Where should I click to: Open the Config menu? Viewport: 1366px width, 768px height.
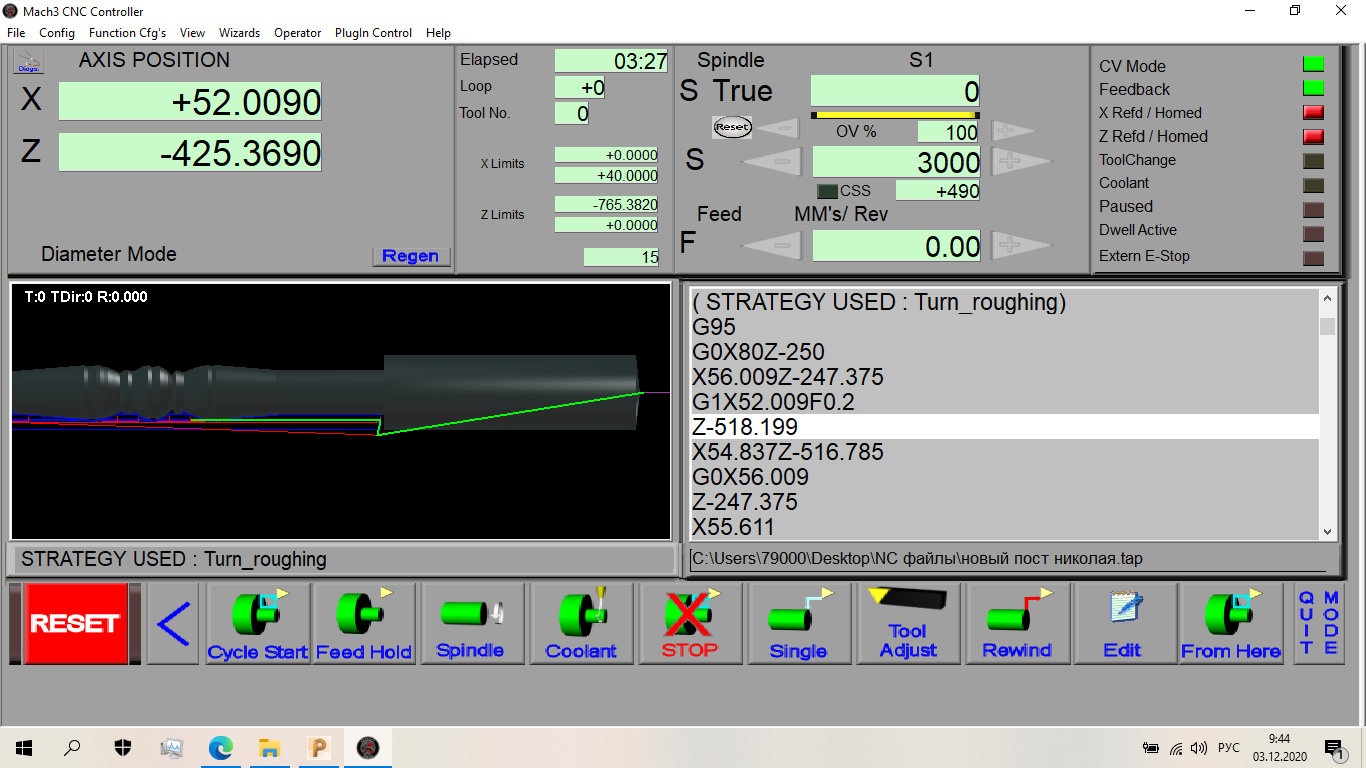click(x=57, y=33)
